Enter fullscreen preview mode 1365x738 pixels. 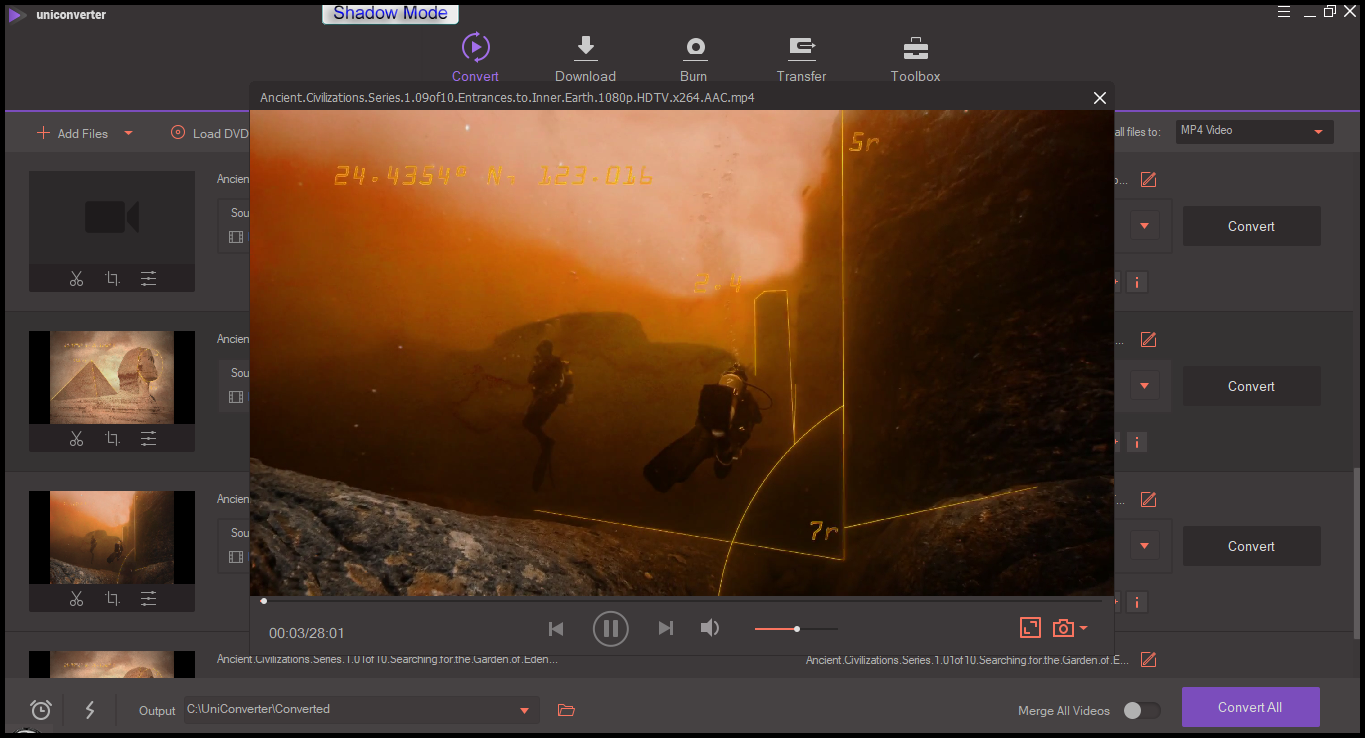pos(1030,628)
